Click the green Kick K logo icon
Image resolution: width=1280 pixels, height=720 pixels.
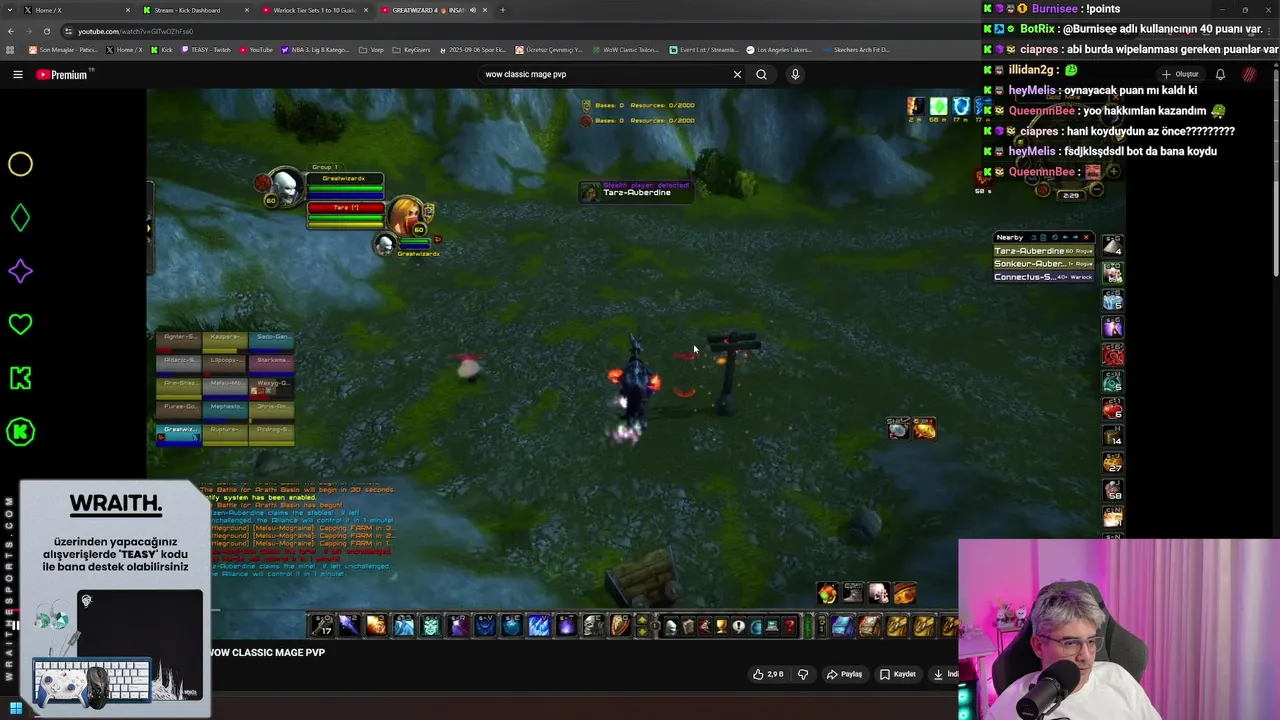tap(20, 378)
